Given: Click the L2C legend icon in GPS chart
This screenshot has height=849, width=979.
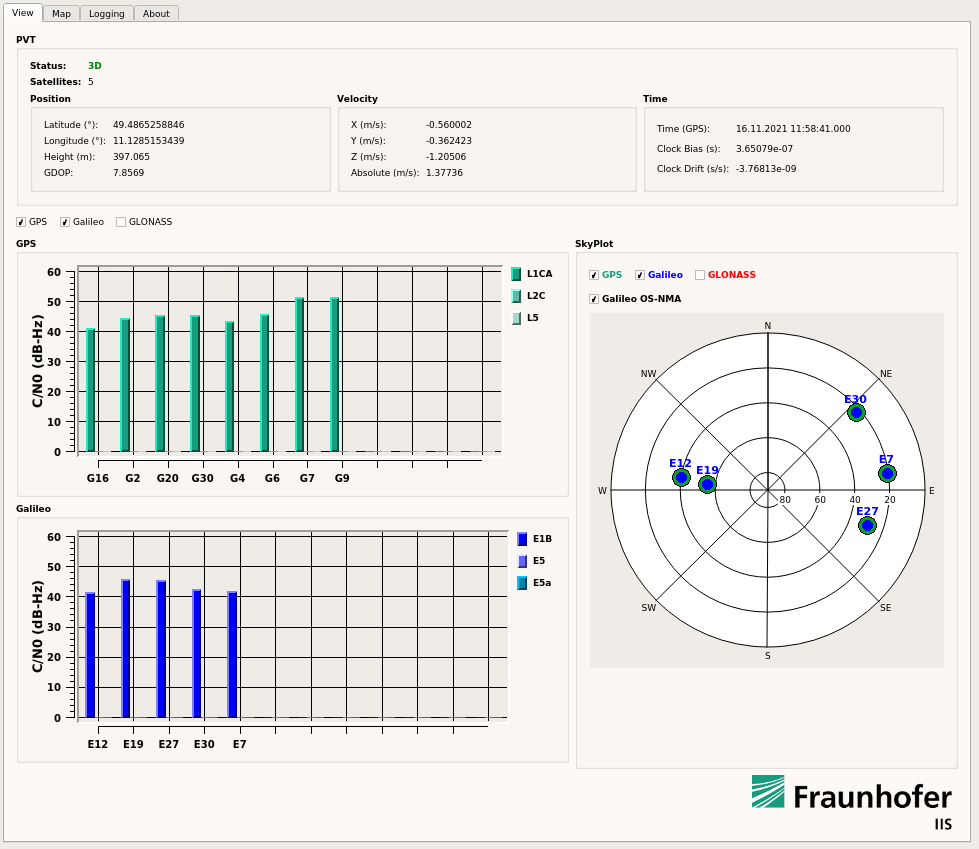Looking at the screenshot, I should 519,296.
